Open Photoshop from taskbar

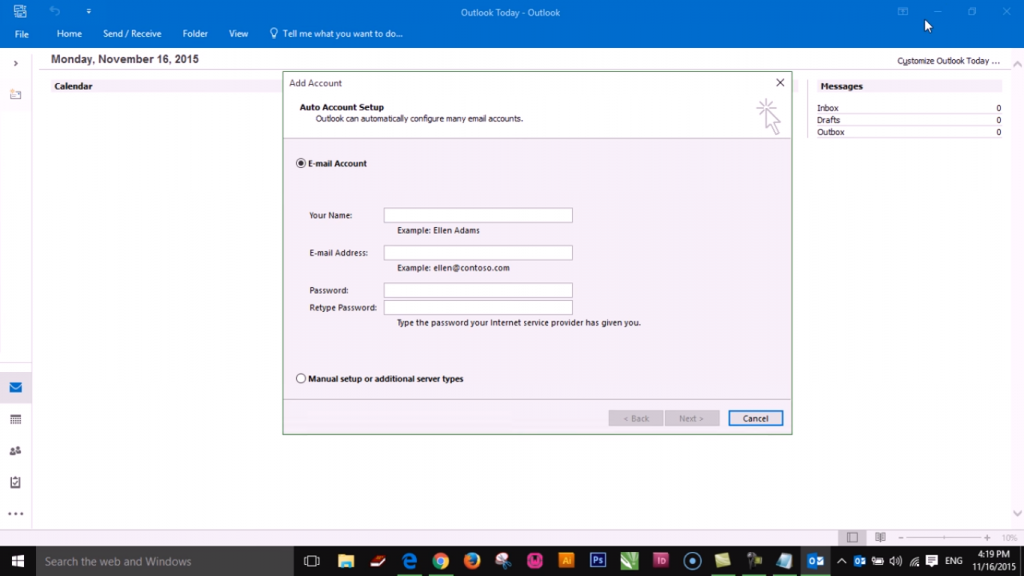coord(598,561)
